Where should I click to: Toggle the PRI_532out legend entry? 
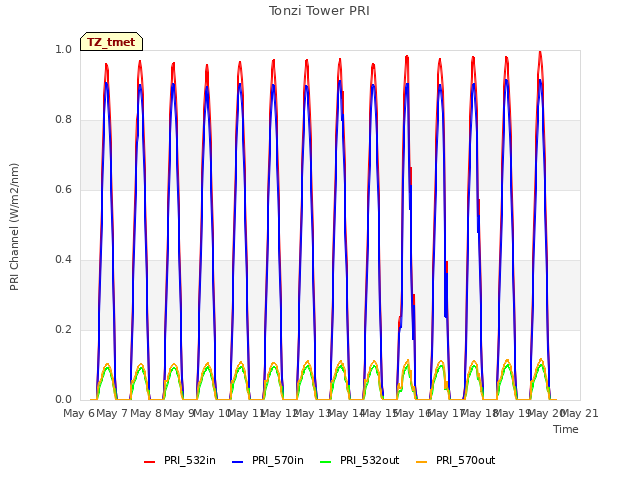tap(360, 460)
